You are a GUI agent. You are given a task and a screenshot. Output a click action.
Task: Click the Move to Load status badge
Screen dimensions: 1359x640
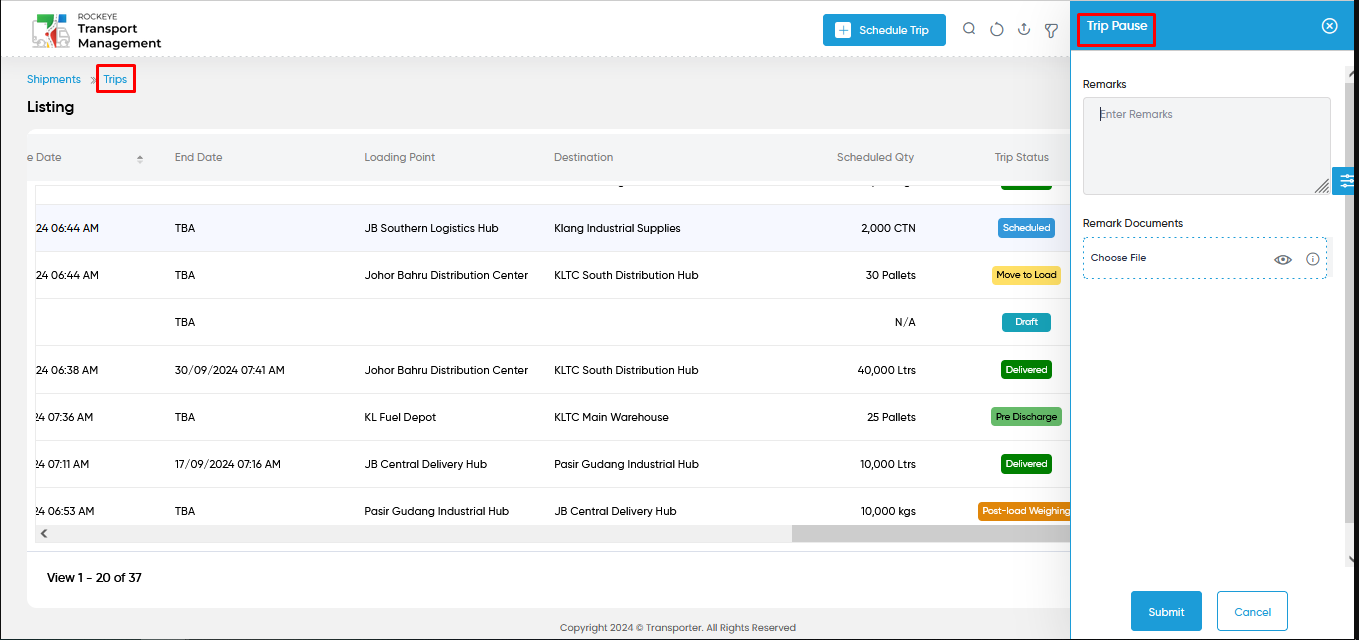click(1026, 275)
